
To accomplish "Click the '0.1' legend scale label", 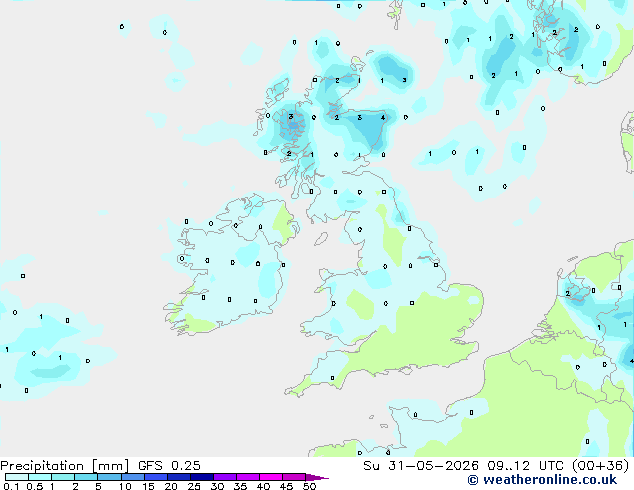I will point(11,486).
